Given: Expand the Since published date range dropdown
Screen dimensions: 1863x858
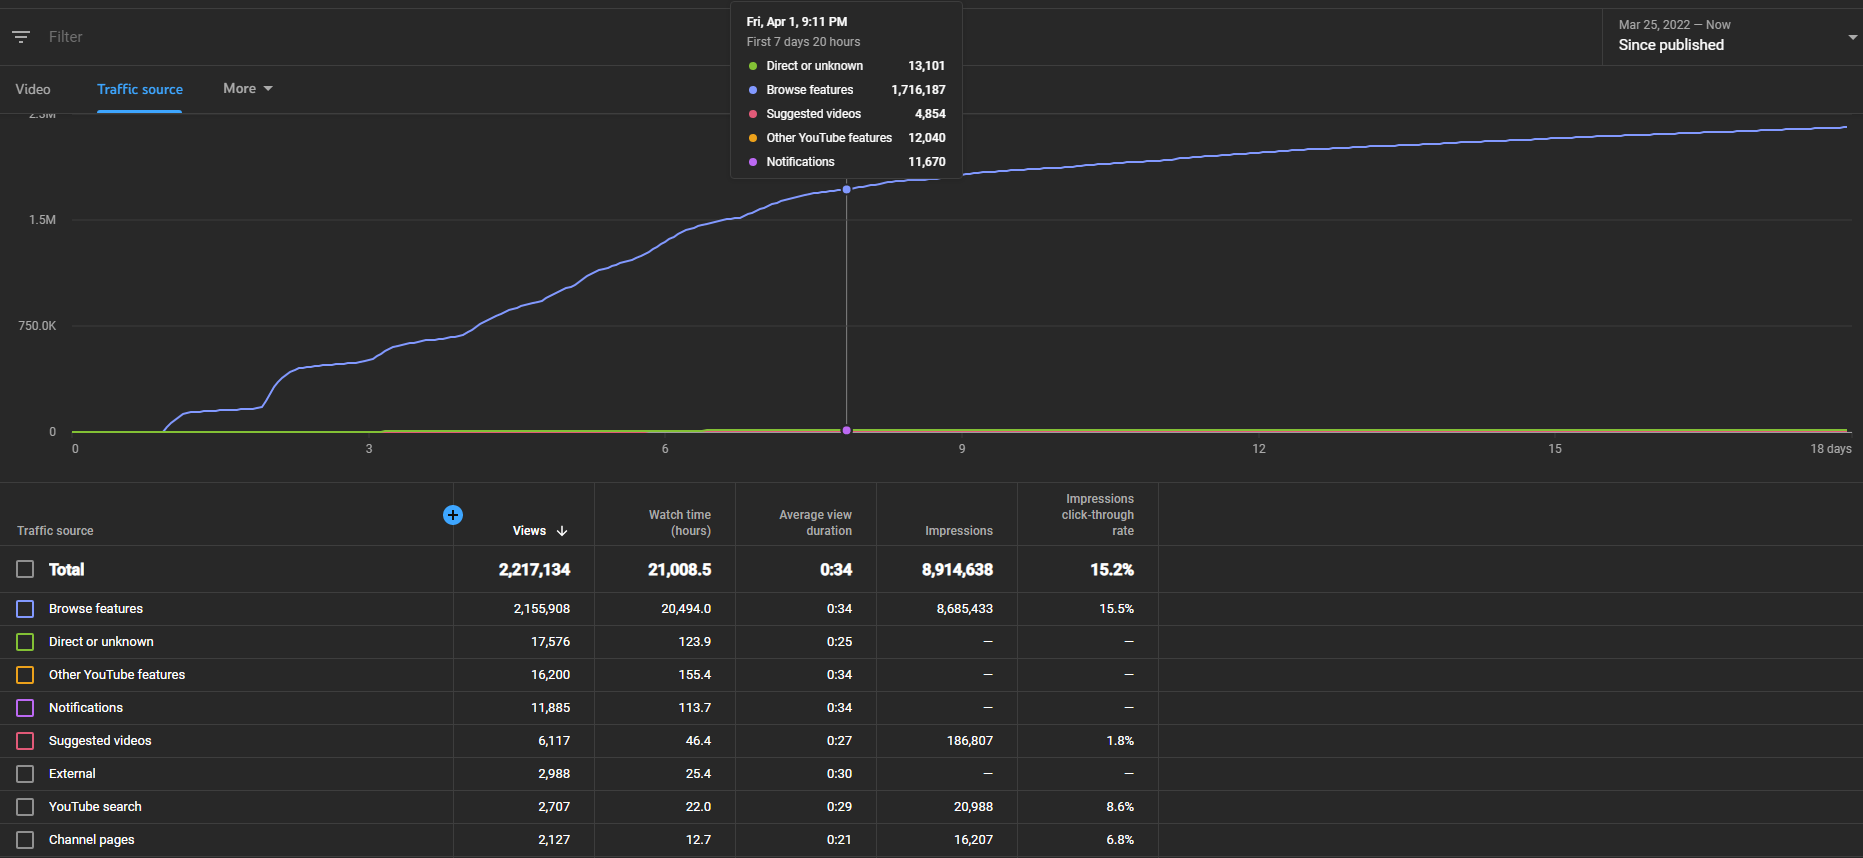Looking at the screenshot, I should click(1731, 37).
